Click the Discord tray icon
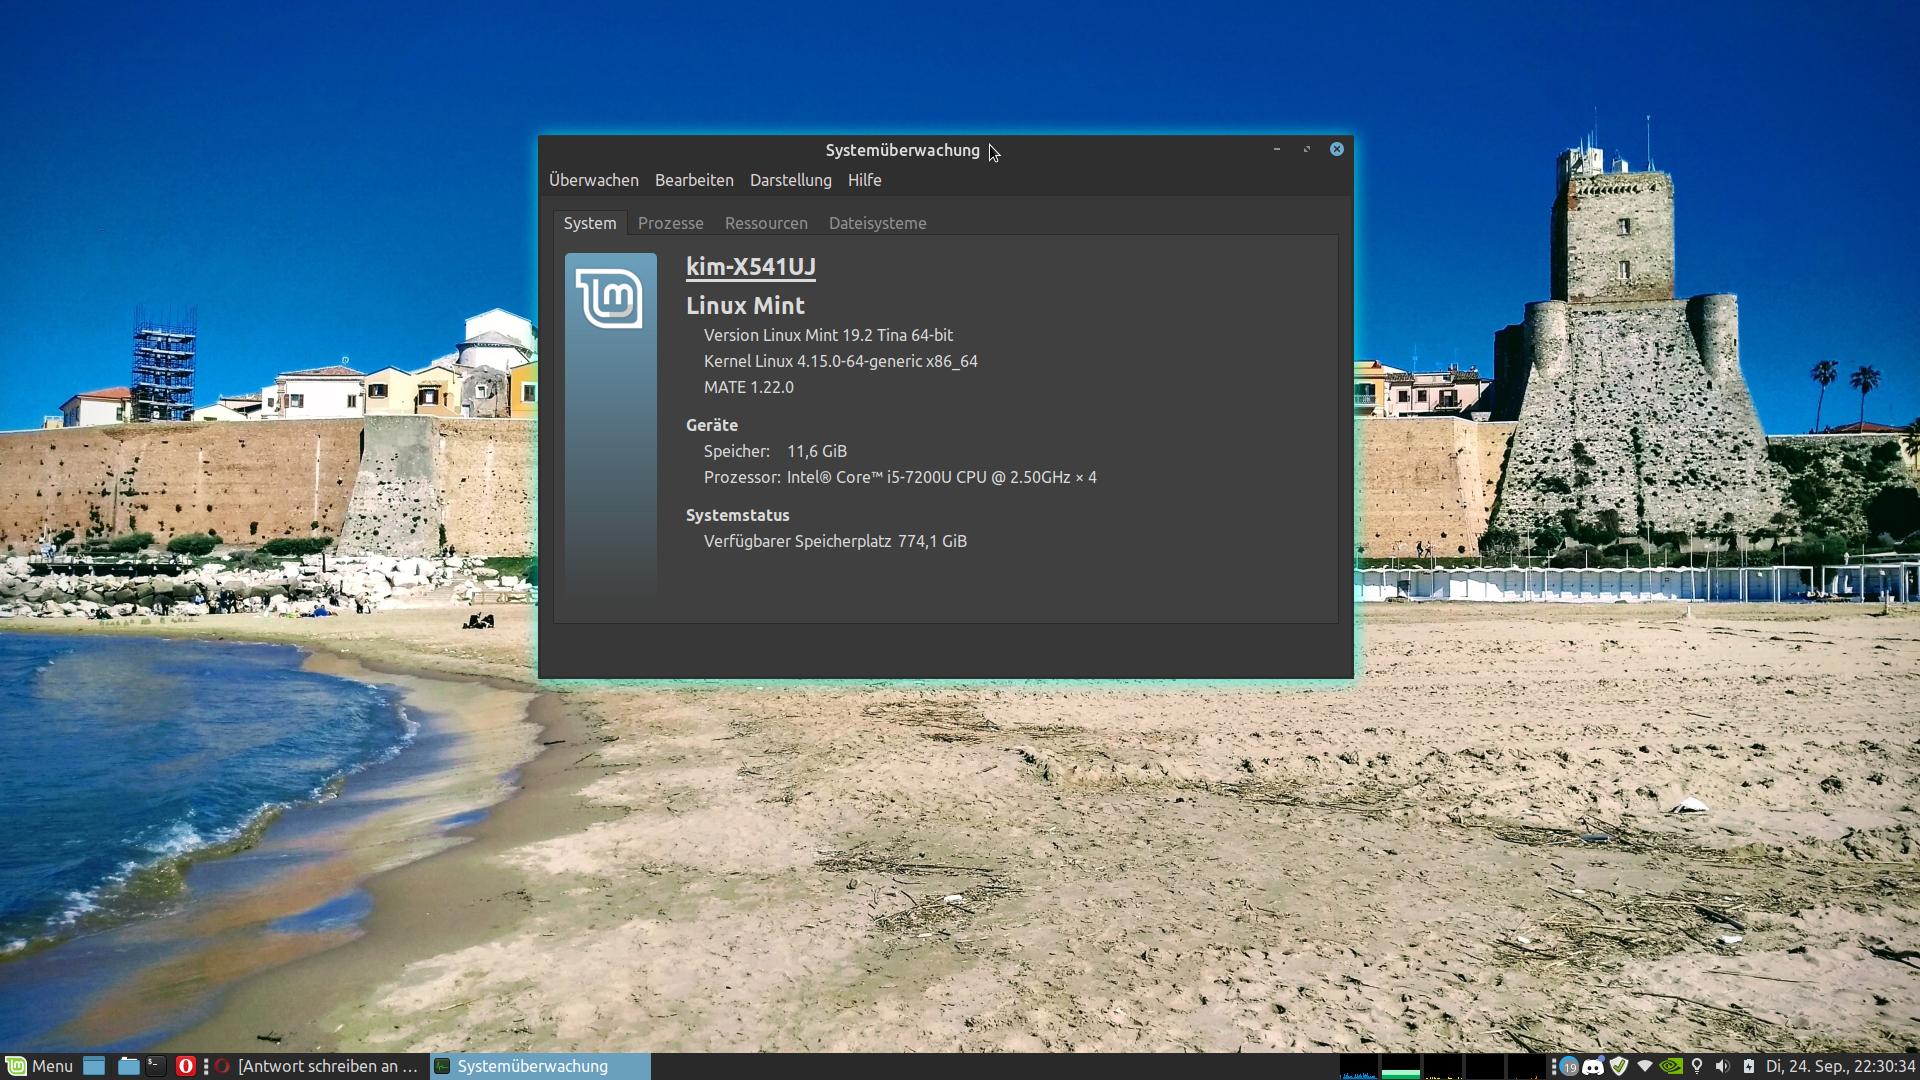The width and height of the screenshot is (1920, 1080). point(1593,1066)
